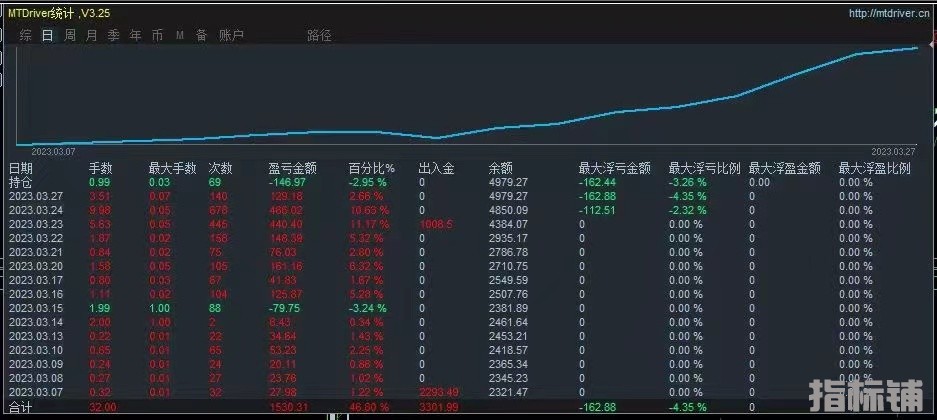Select the 2023.03.14 date row
This screenshot has width=937, height=420.
click(x=36, y=323)
